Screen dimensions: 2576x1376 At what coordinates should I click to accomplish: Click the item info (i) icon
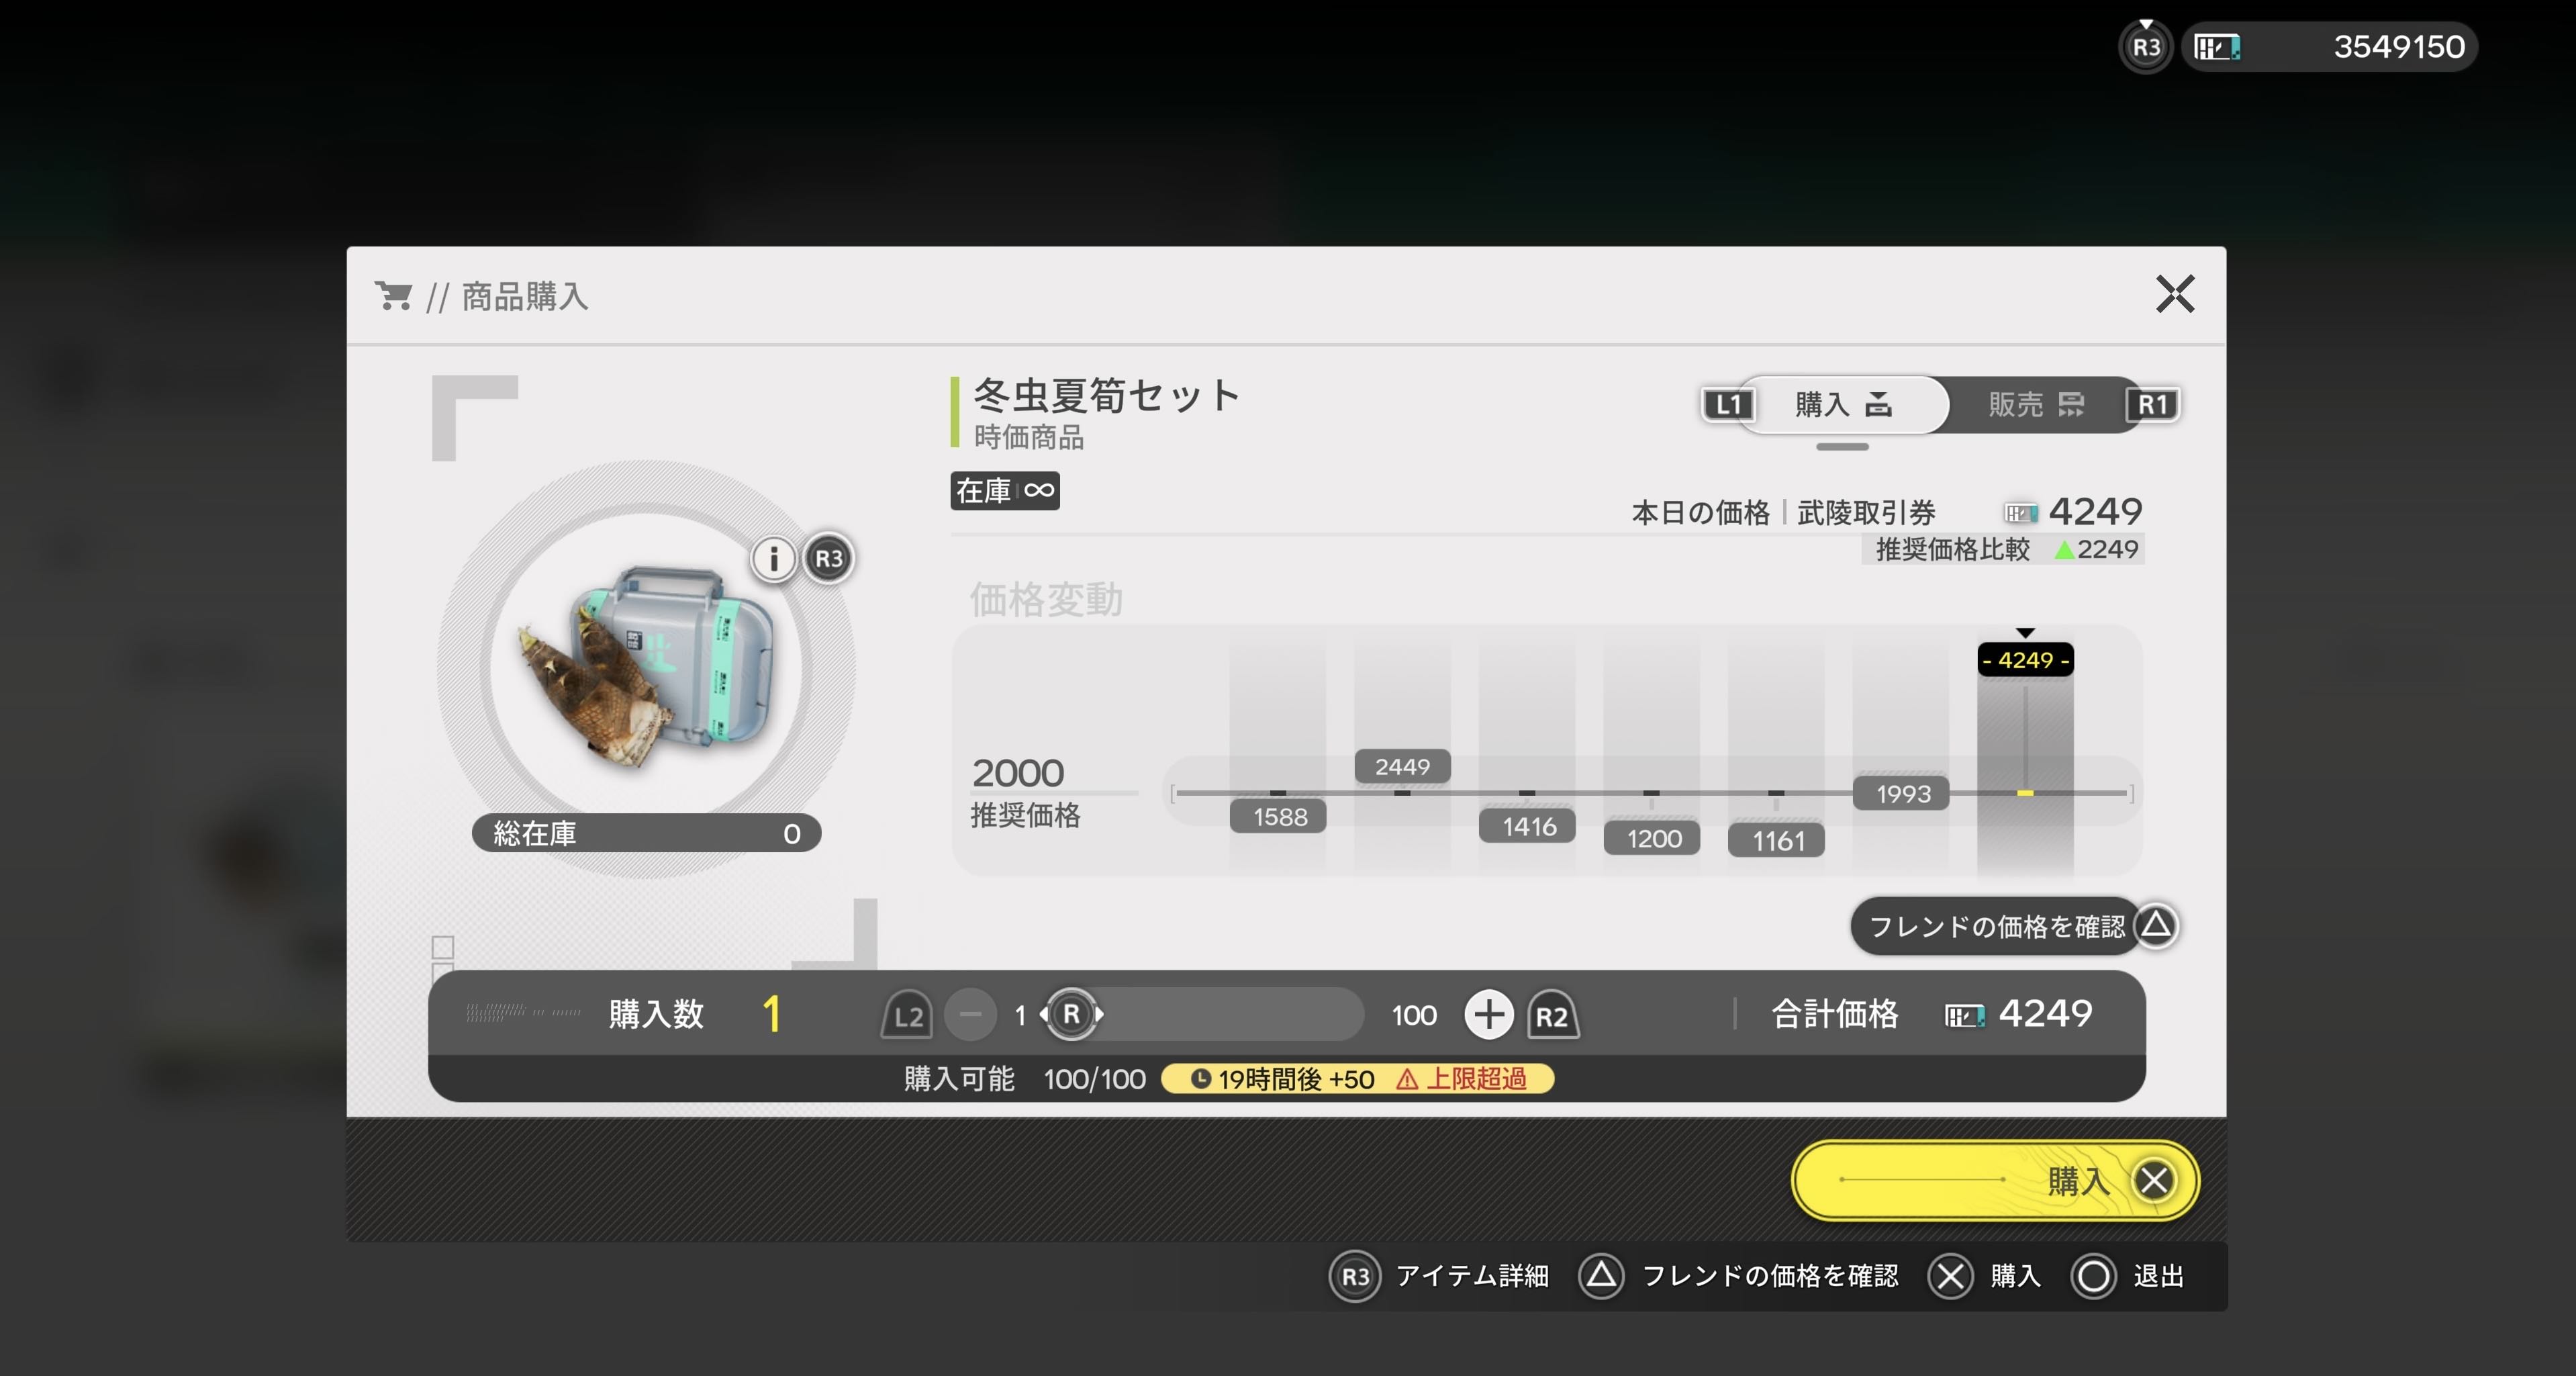point(773,558)
